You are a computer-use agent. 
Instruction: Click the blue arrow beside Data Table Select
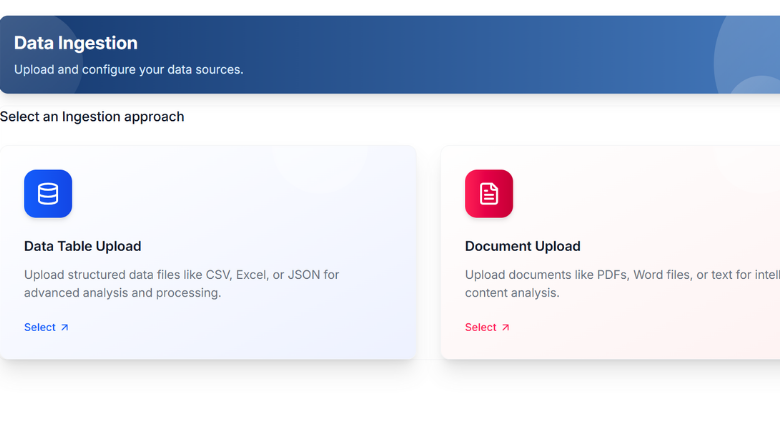(65, 327)
